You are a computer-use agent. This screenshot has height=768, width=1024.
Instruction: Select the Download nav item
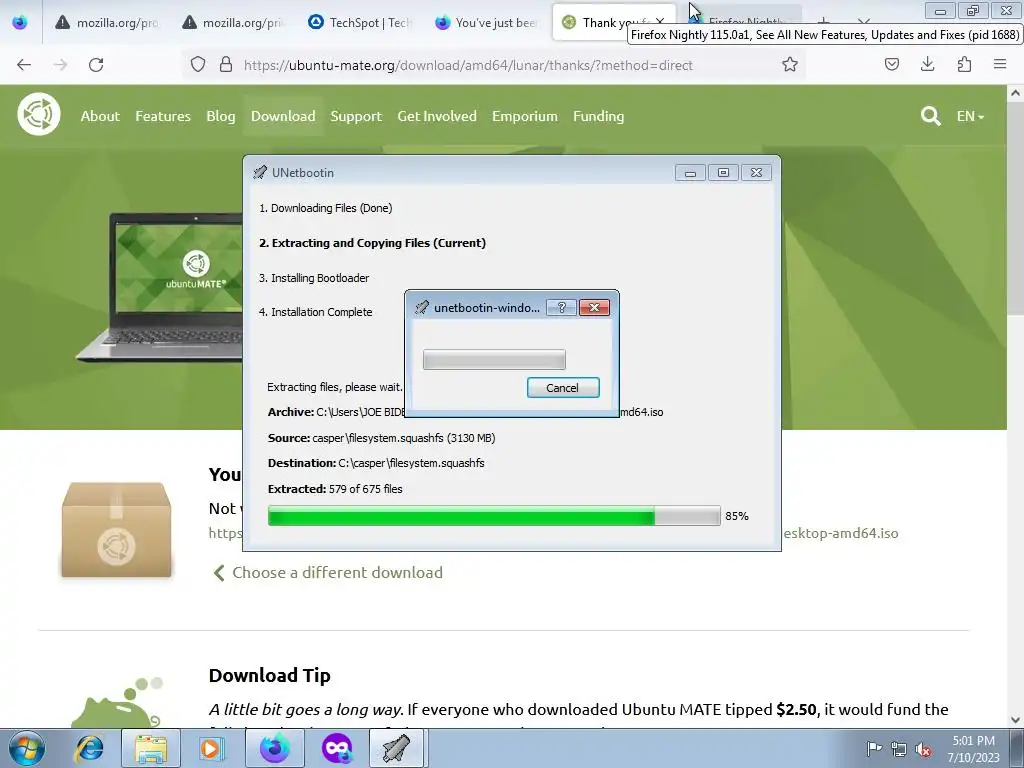tap(283, 116)
